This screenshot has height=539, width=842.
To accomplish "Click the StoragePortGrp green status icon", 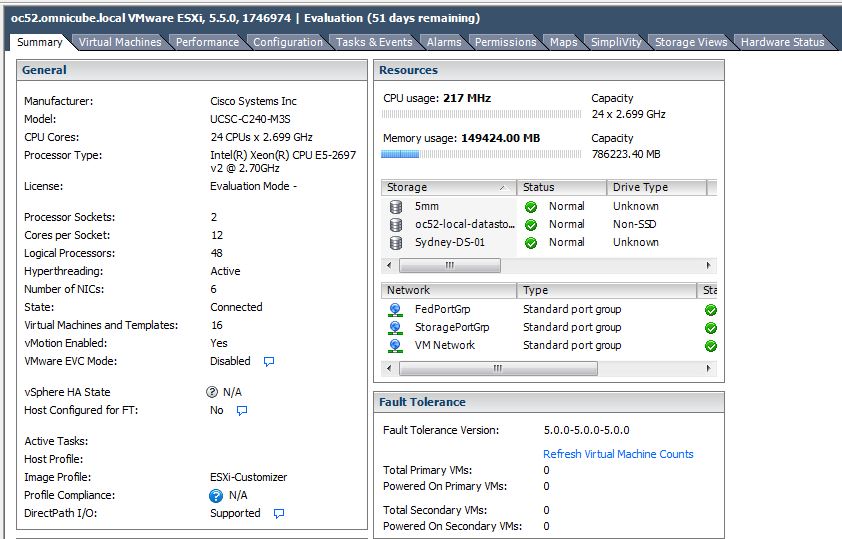I will 710,328.
